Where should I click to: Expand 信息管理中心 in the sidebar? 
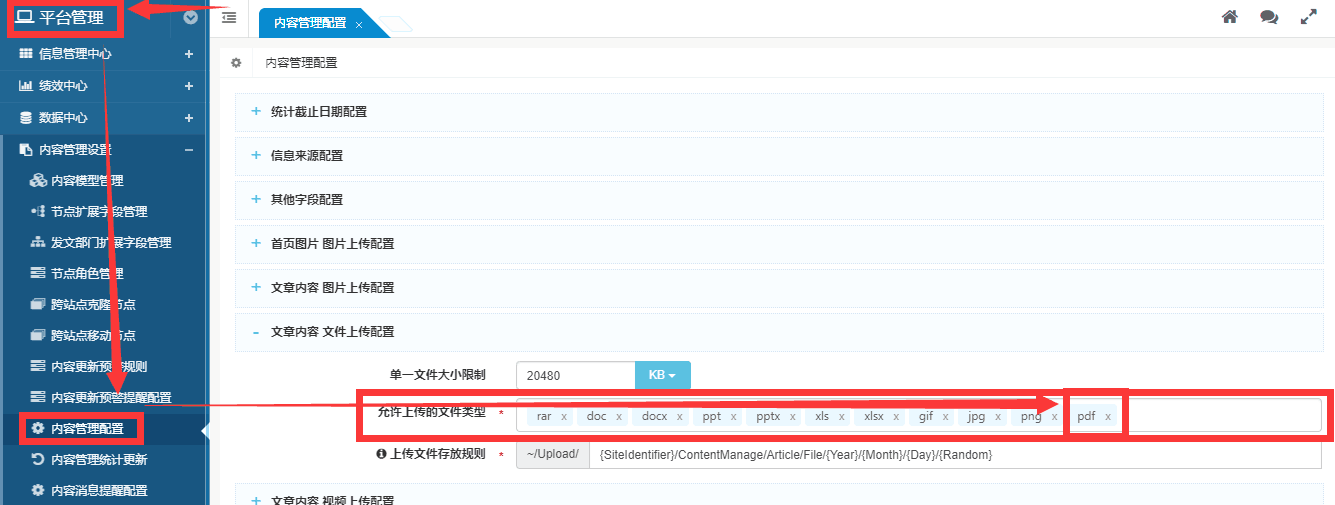click(x=188, y=54)
